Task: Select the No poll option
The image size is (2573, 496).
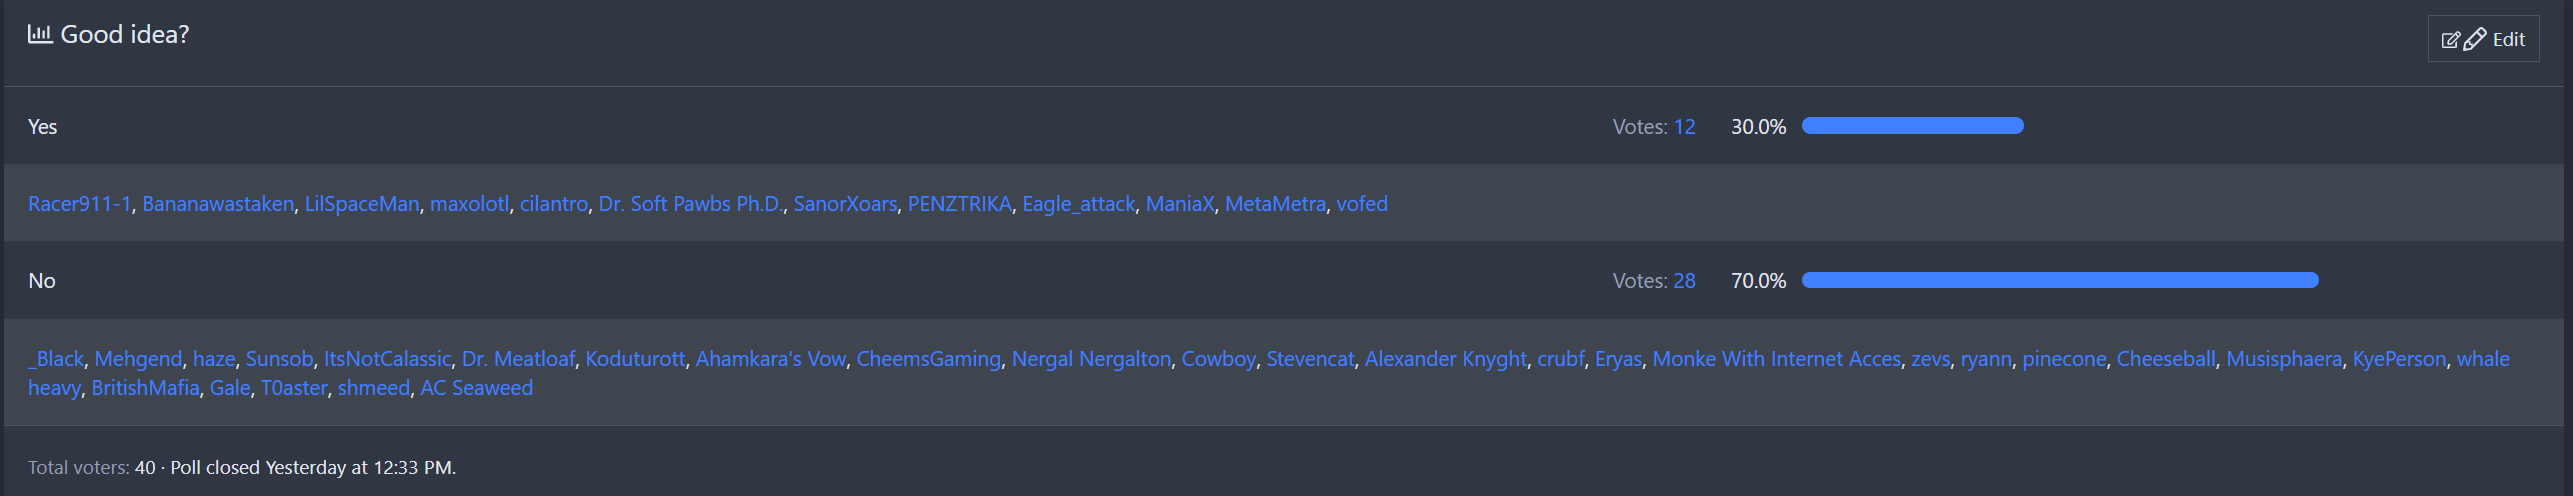Action: [42, 281]
